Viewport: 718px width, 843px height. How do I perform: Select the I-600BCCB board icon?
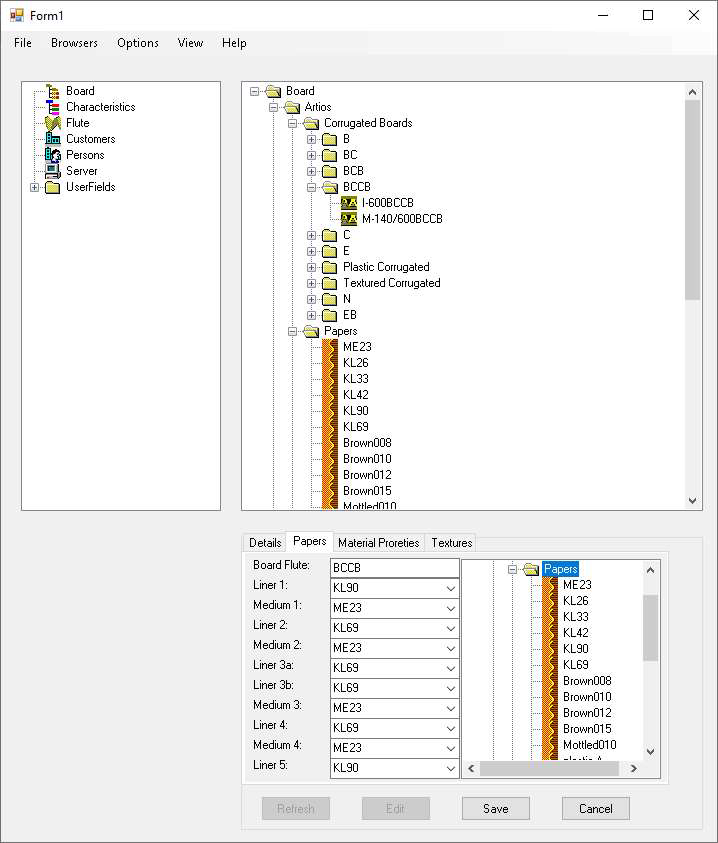349,203
